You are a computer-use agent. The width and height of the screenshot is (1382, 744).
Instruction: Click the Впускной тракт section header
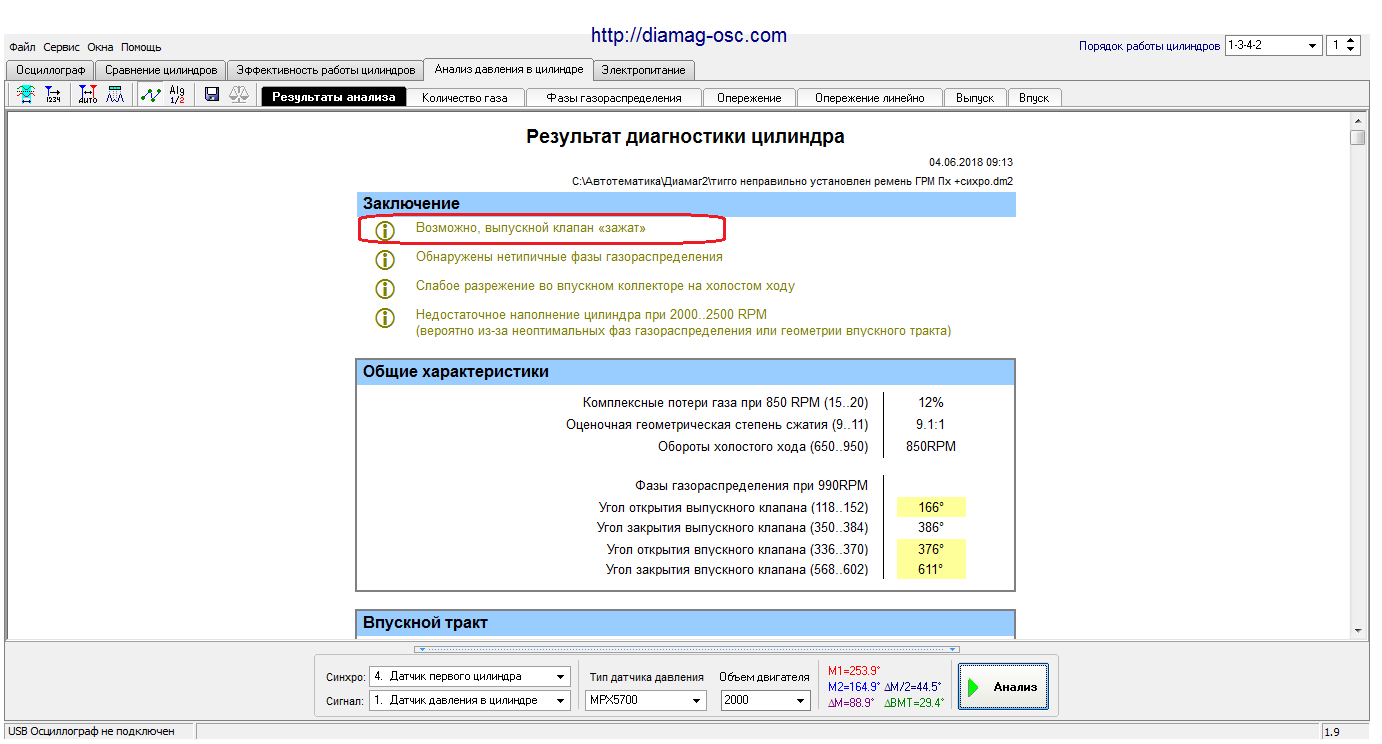point(686,623)
